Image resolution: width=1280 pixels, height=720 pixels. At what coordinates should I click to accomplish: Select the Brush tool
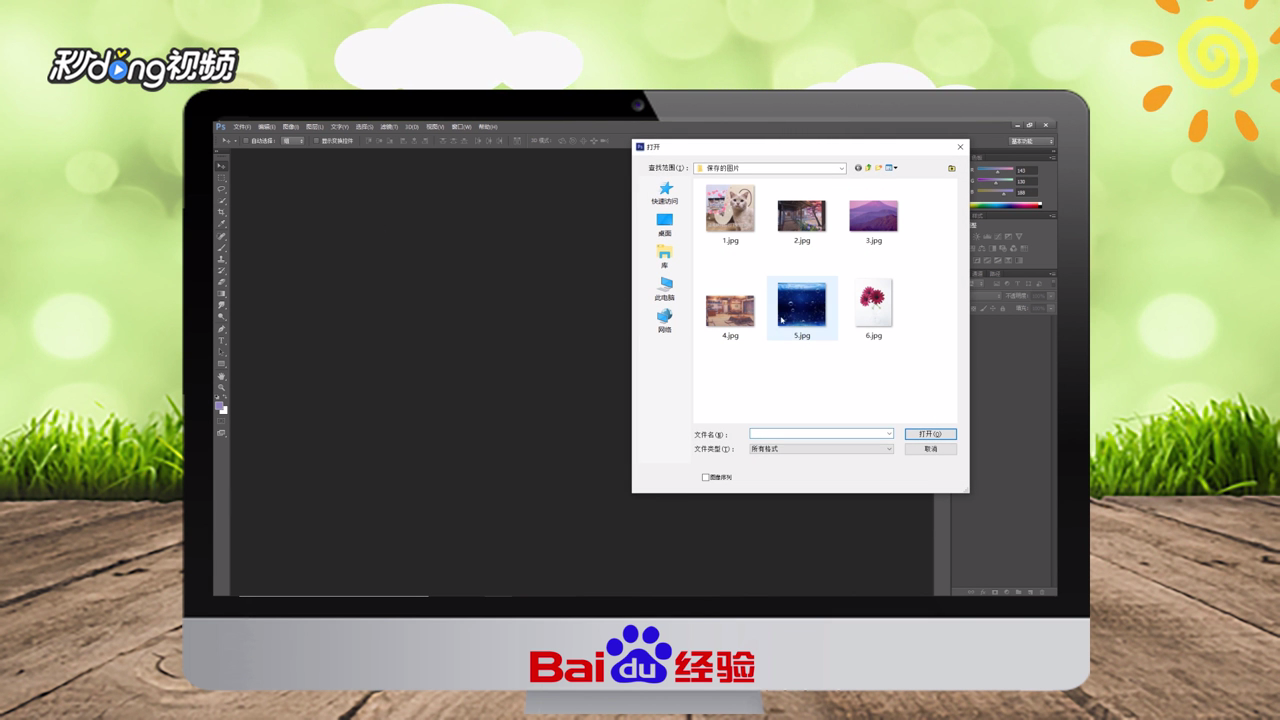222,248
